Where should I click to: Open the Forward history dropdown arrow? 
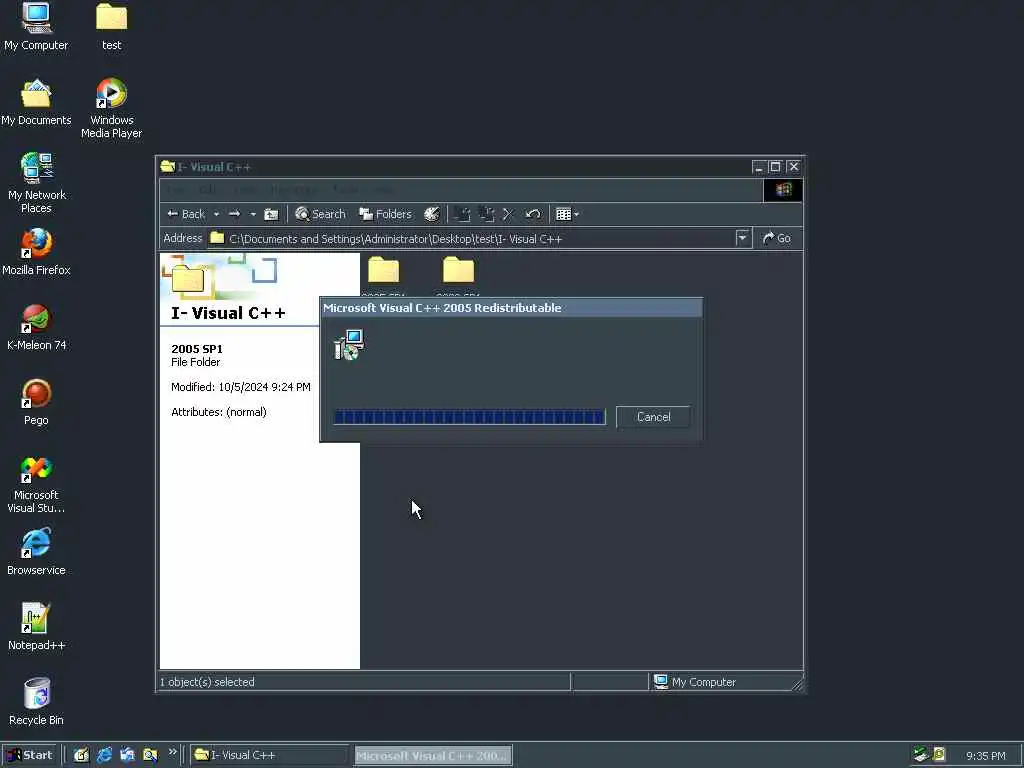(x=253, y=214)
